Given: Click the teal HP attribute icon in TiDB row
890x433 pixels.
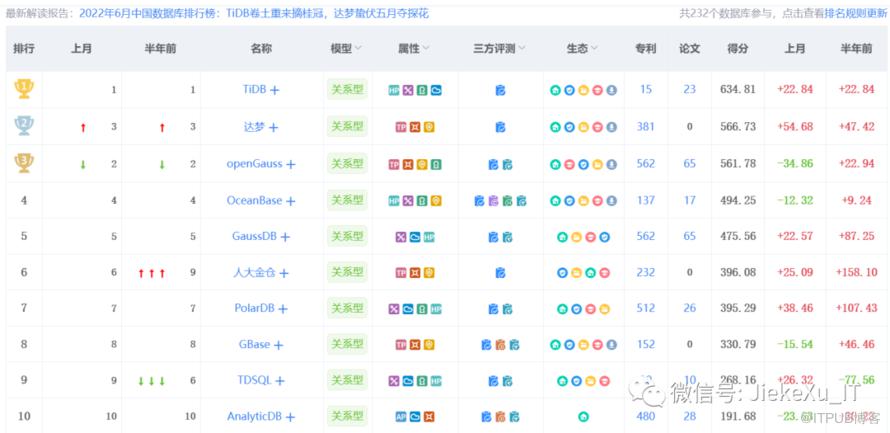Looking at the screenshot, I should [394, 90].
